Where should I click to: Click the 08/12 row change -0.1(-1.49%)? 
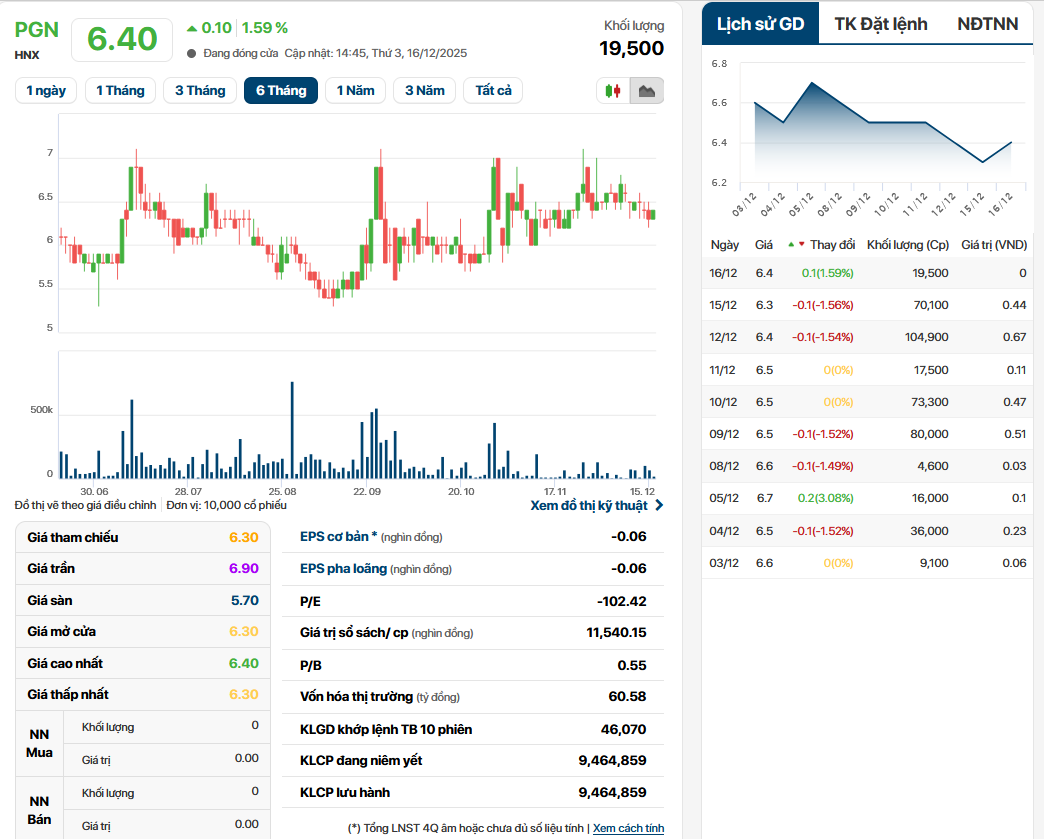point(822,466)
